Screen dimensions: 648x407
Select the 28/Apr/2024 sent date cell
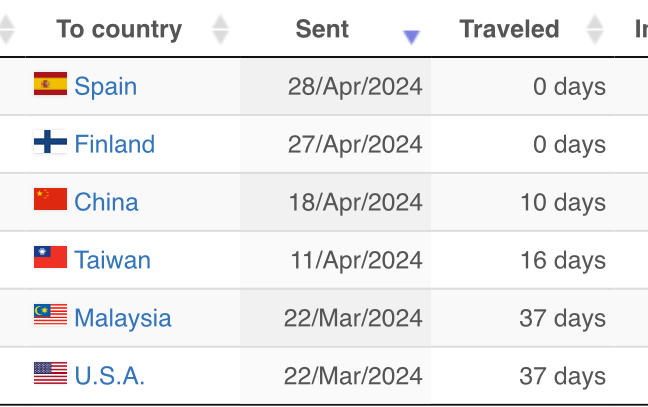[335, 87]
